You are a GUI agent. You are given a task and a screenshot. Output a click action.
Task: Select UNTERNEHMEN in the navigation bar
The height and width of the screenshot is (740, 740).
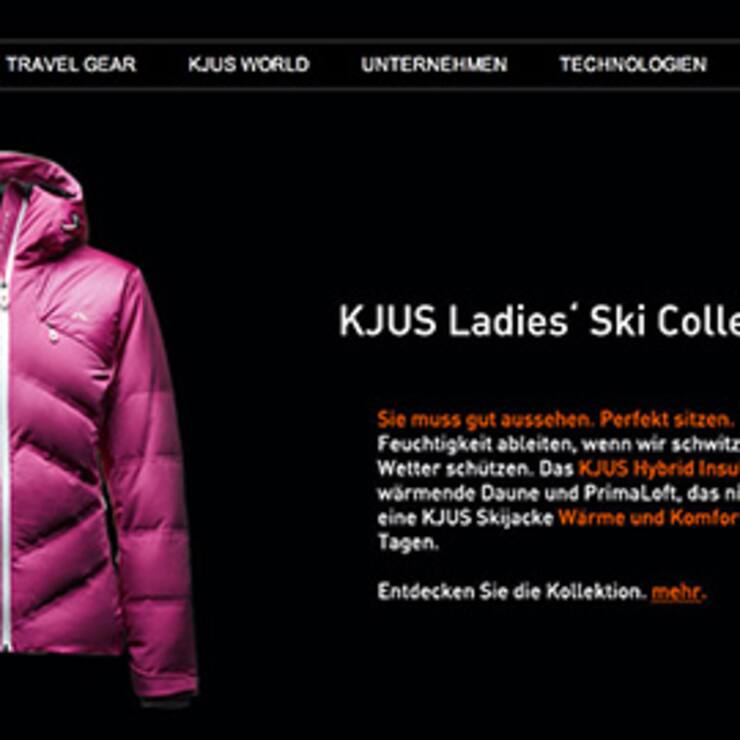click(x=434, y=64)
